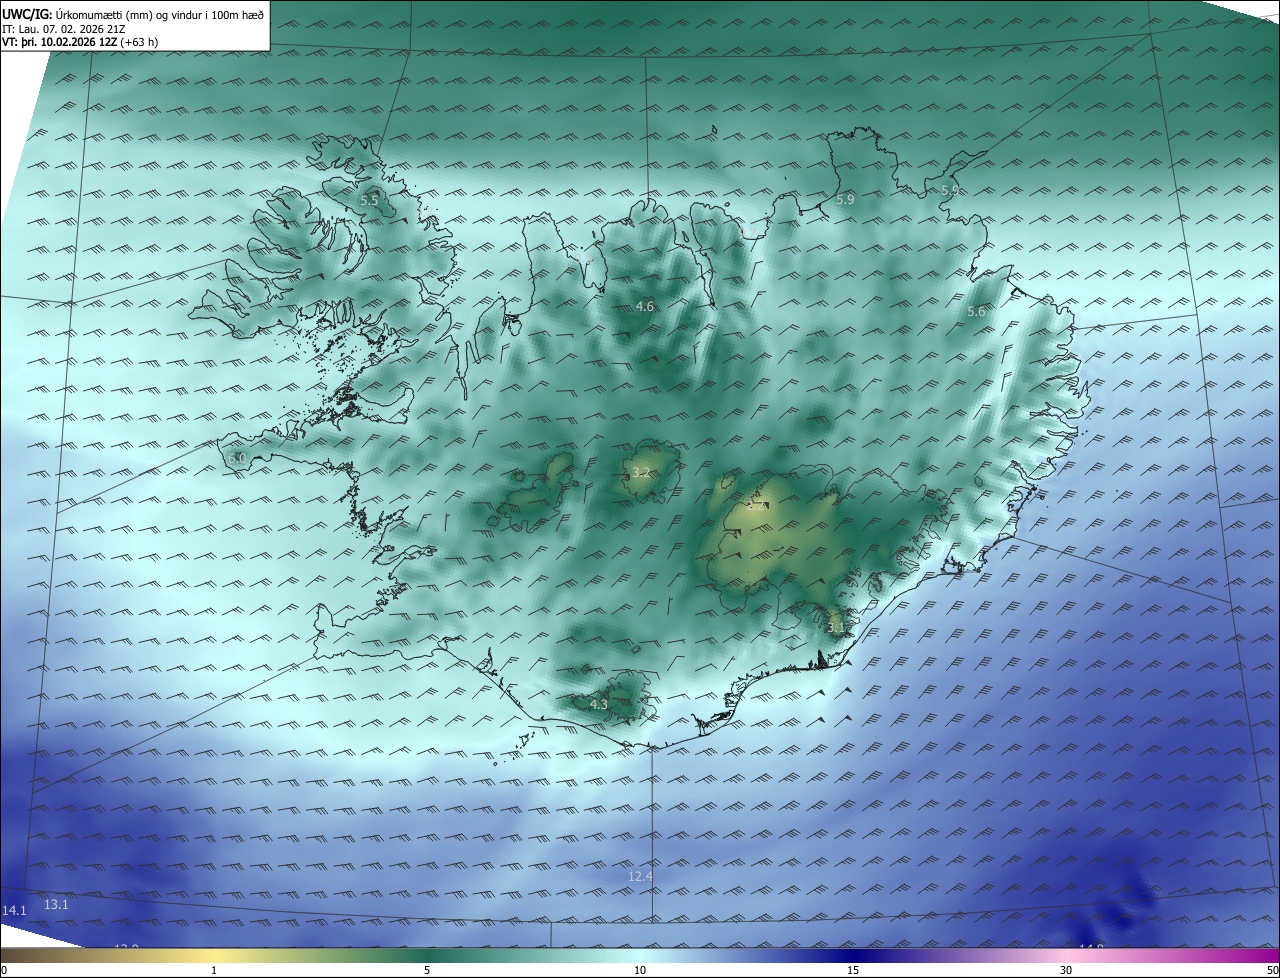This screenshot has height=978, width=1280.
Task: Select the 'IT: Lau. 07. 02. 2026 21Z' line
Action: (63, 28)
